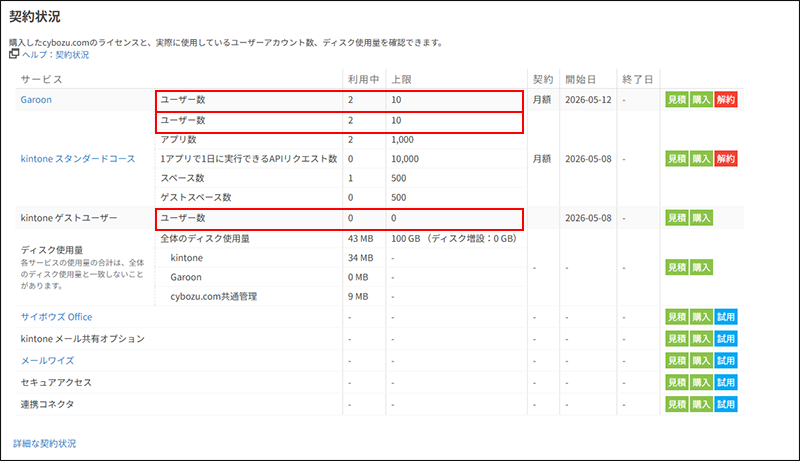Select the アプリ数 row label
The image size is (800, 461).
pos(178,139)
